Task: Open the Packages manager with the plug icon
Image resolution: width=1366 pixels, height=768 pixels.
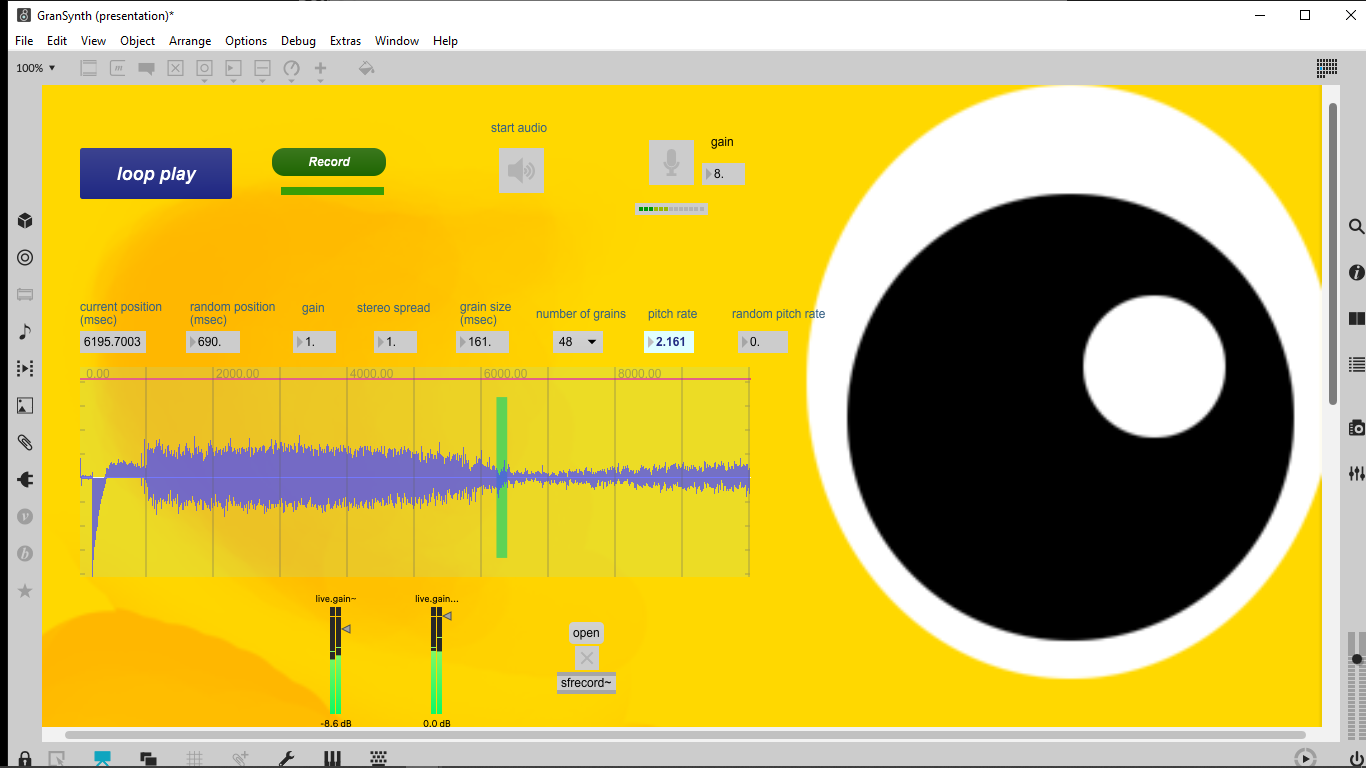Action: click(x=24, y=480)
